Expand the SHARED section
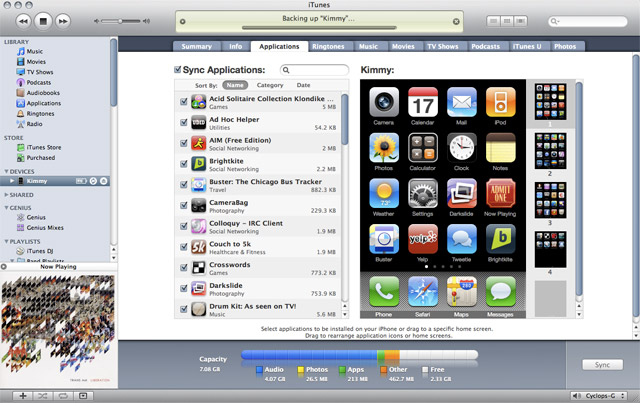The width and height of the screenshot is (640, 403). coord(6,195)
